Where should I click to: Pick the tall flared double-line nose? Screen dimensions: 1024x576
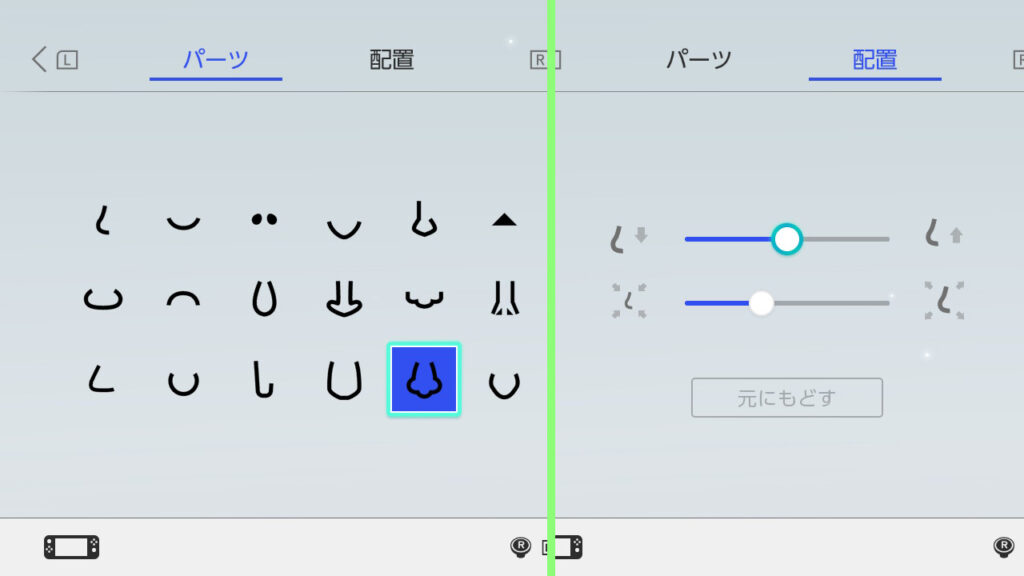[505, 298]
